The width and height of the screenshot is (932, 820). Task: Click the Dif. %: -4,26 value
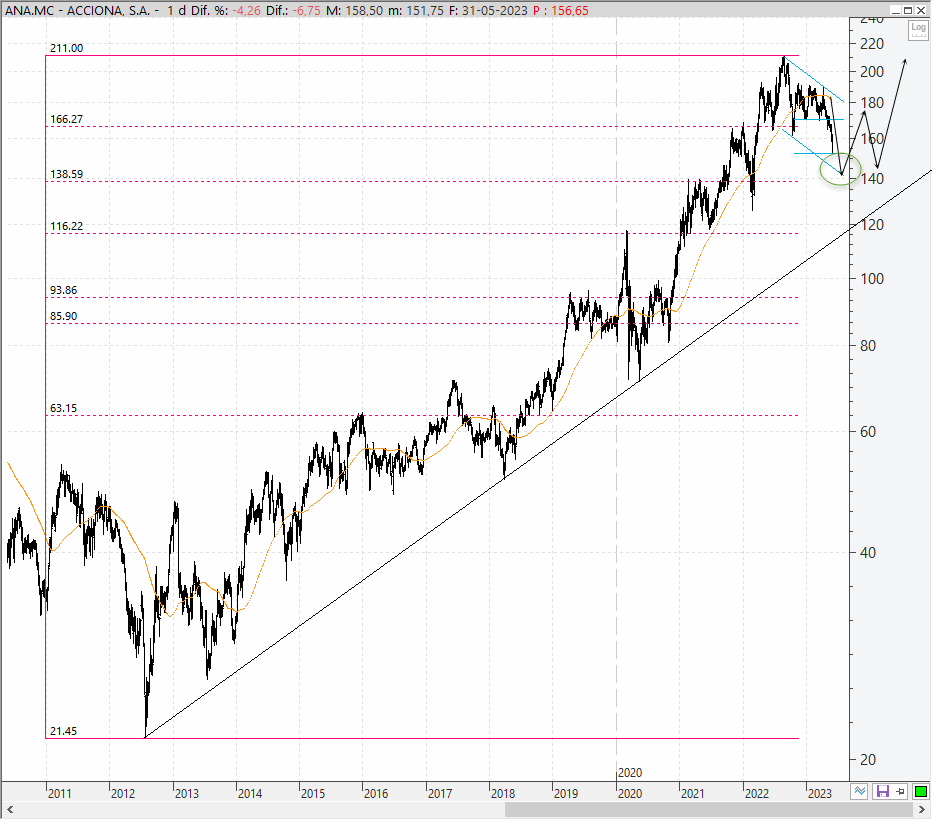click(x=225, y=11)
